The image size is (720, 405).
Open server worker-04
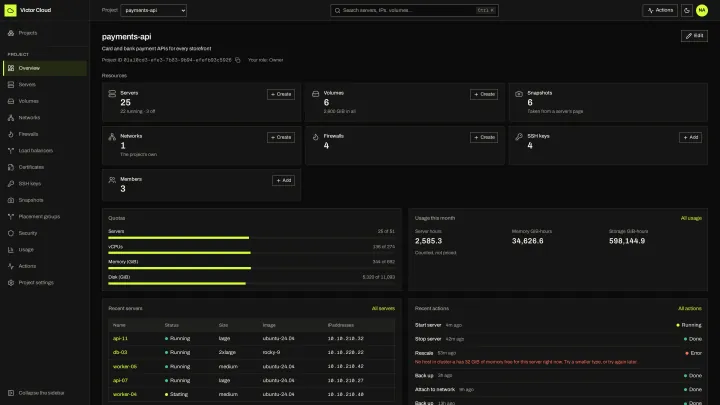pos(125,394)
